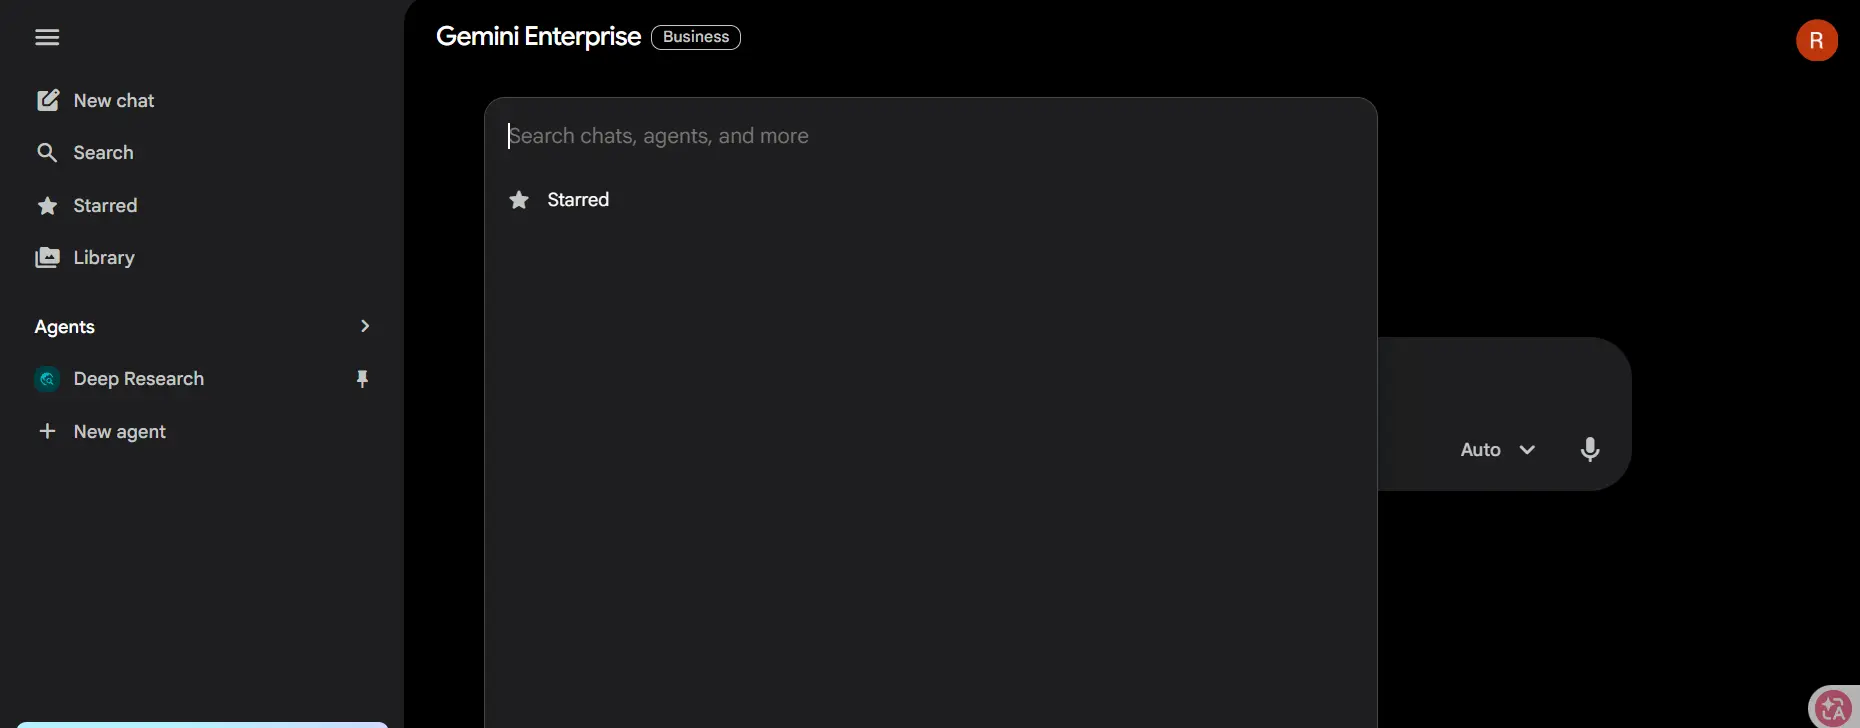Screen dimensions: 1860x728
Task: Click the New chat label
Action: tap(114, 100)
